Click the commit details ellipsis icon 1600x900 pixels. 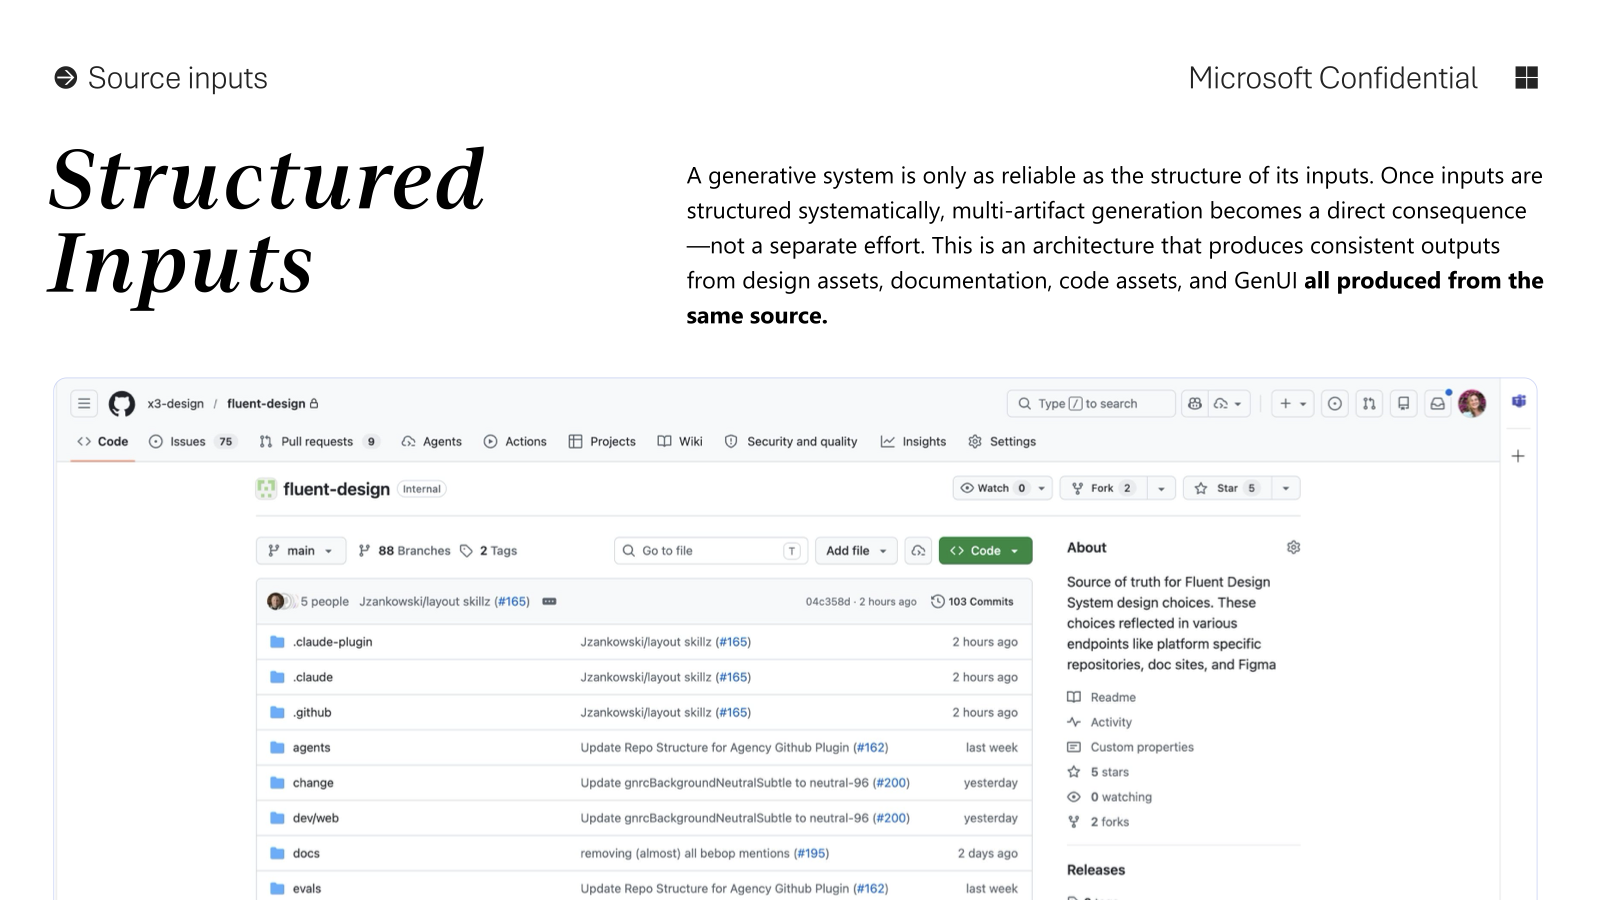pos(549,601)
